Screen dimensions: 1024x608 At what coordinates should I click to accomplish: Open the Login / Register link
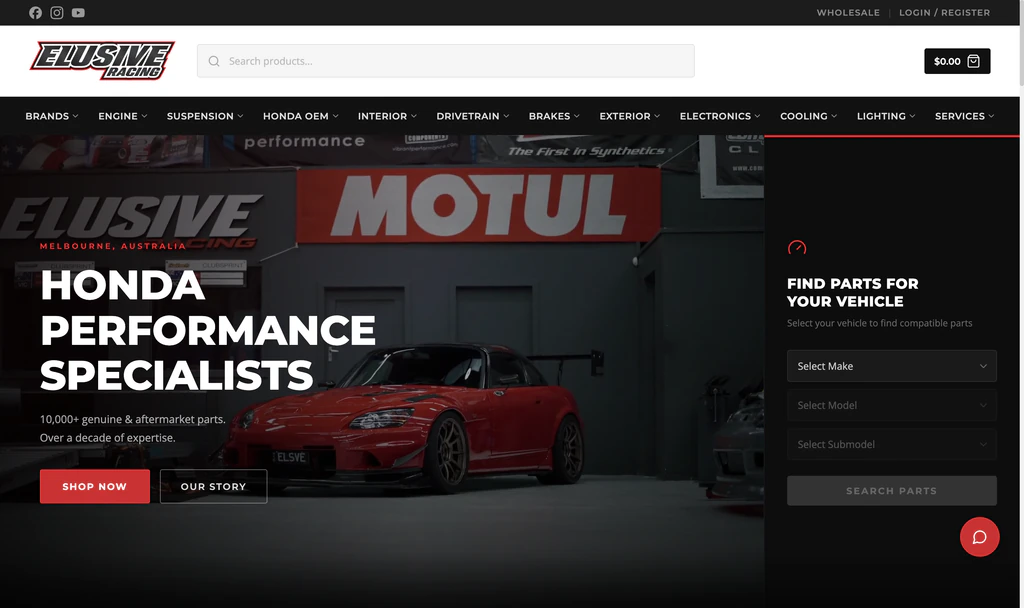pyautogui.click(x=944, y=12)
